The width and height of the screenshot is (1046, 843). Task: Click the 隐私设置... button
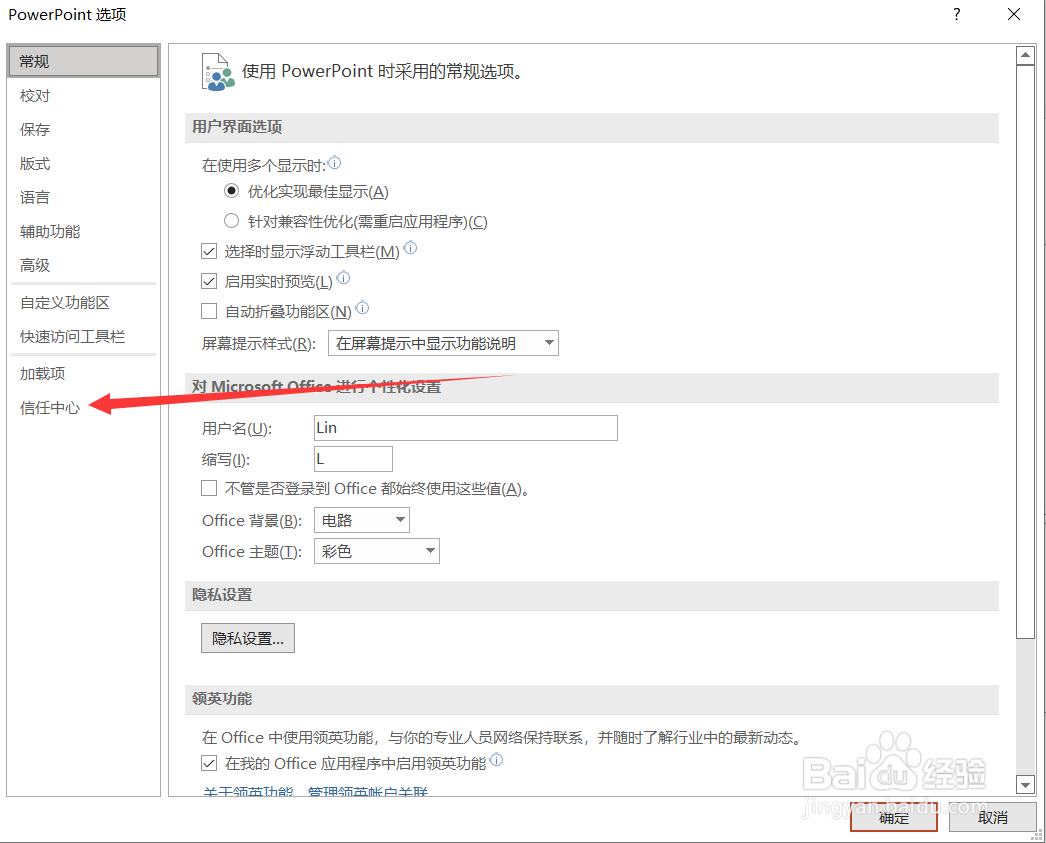point(247,638)
